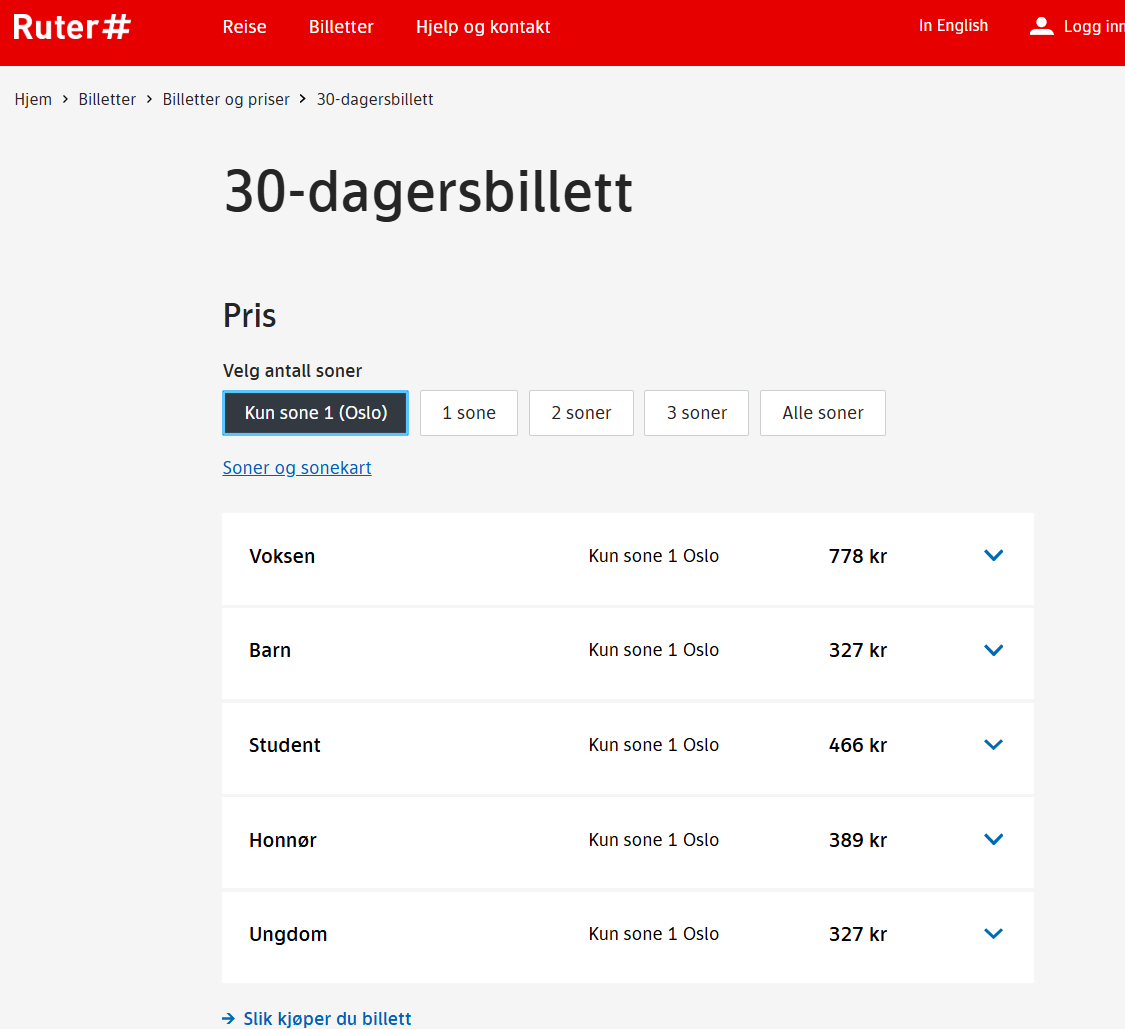Expand the Barn ticket row chevron

(993, 650)
